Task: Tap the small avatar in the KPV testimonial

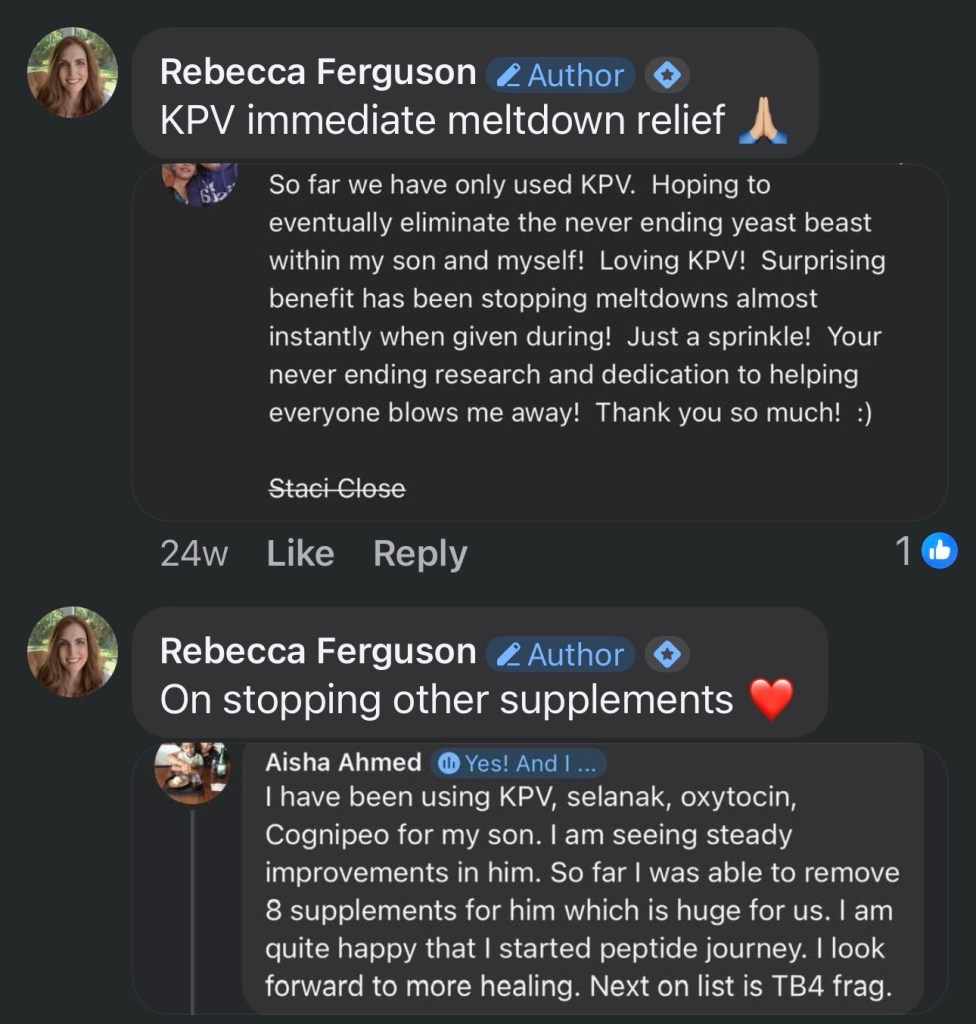Action: click(204, 183)
